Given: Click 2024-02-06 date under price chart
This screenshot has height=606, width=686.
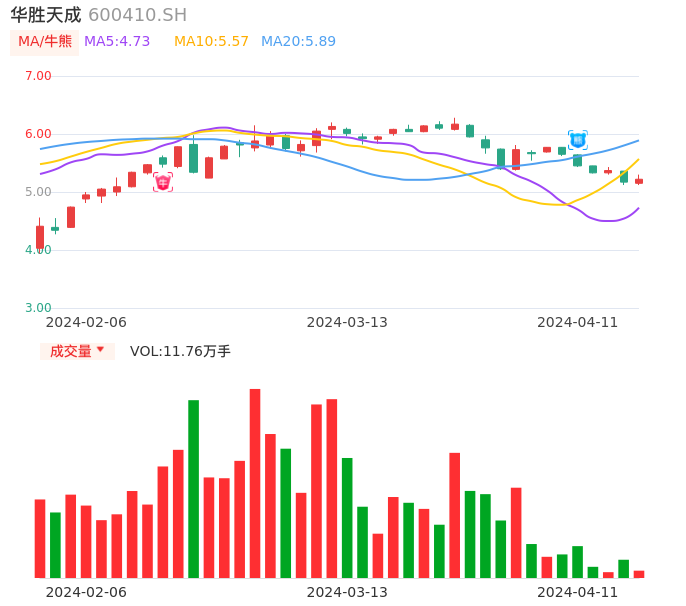Looking at the screenshot, I should click(86, 322).
